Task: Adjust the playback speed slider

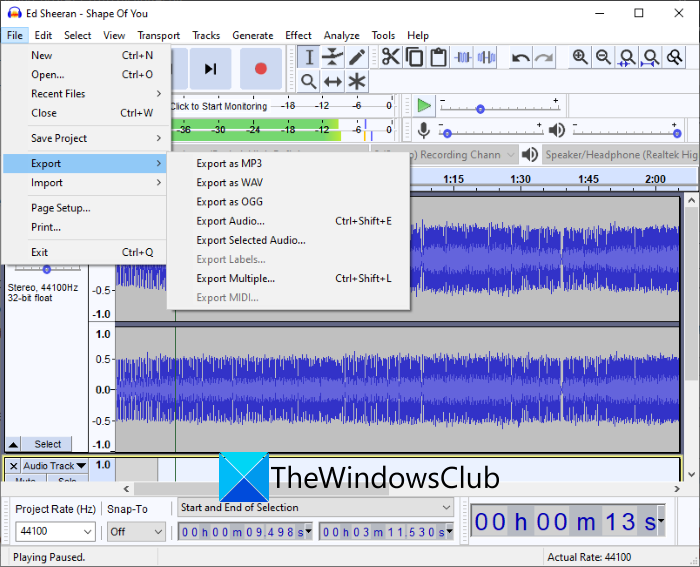Action: (x=499, y=106)
